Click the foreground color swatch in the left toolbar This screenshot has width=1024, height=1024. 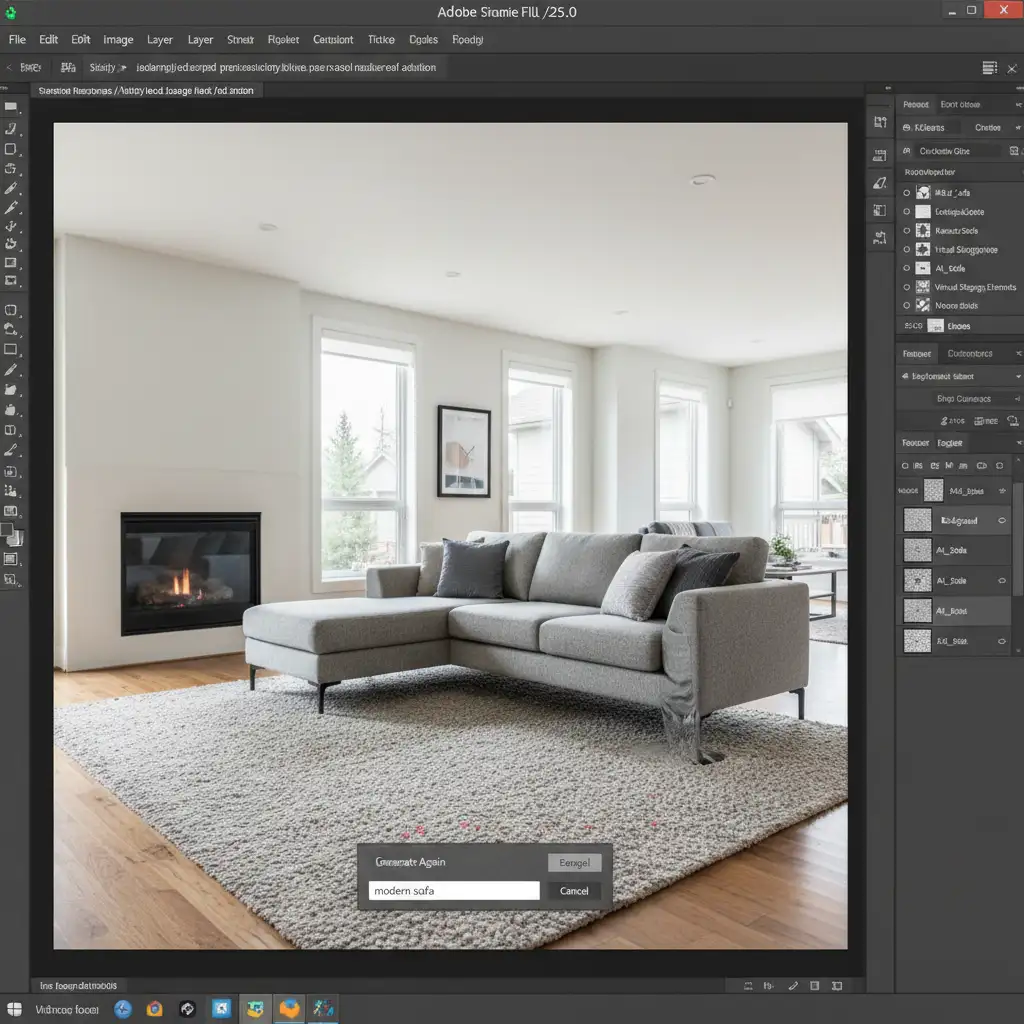pos(7,529)
